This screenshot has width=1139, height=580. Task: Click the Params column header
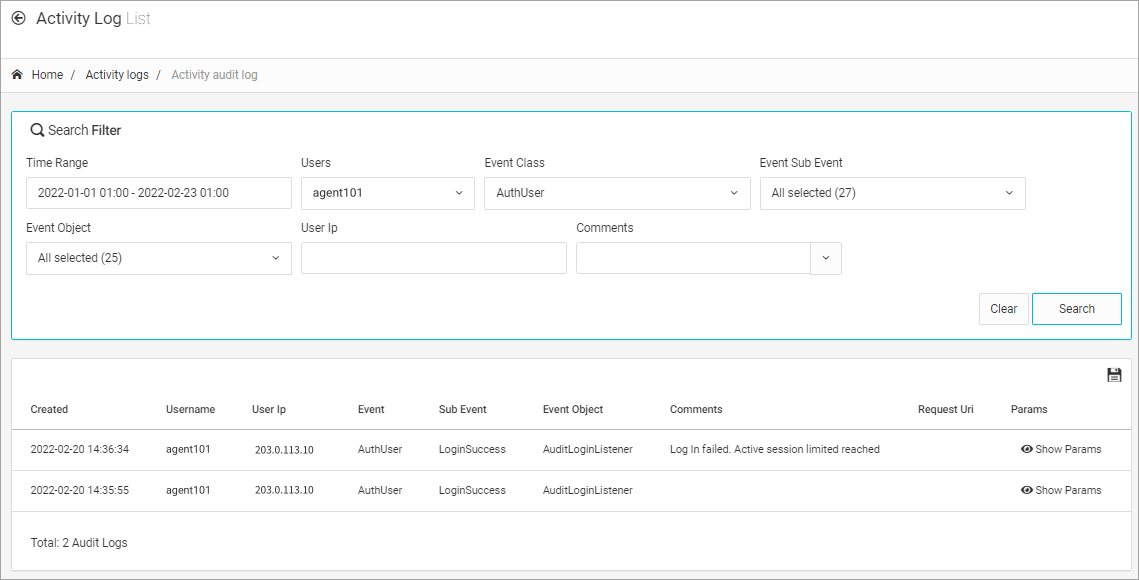pos(1029,409)
